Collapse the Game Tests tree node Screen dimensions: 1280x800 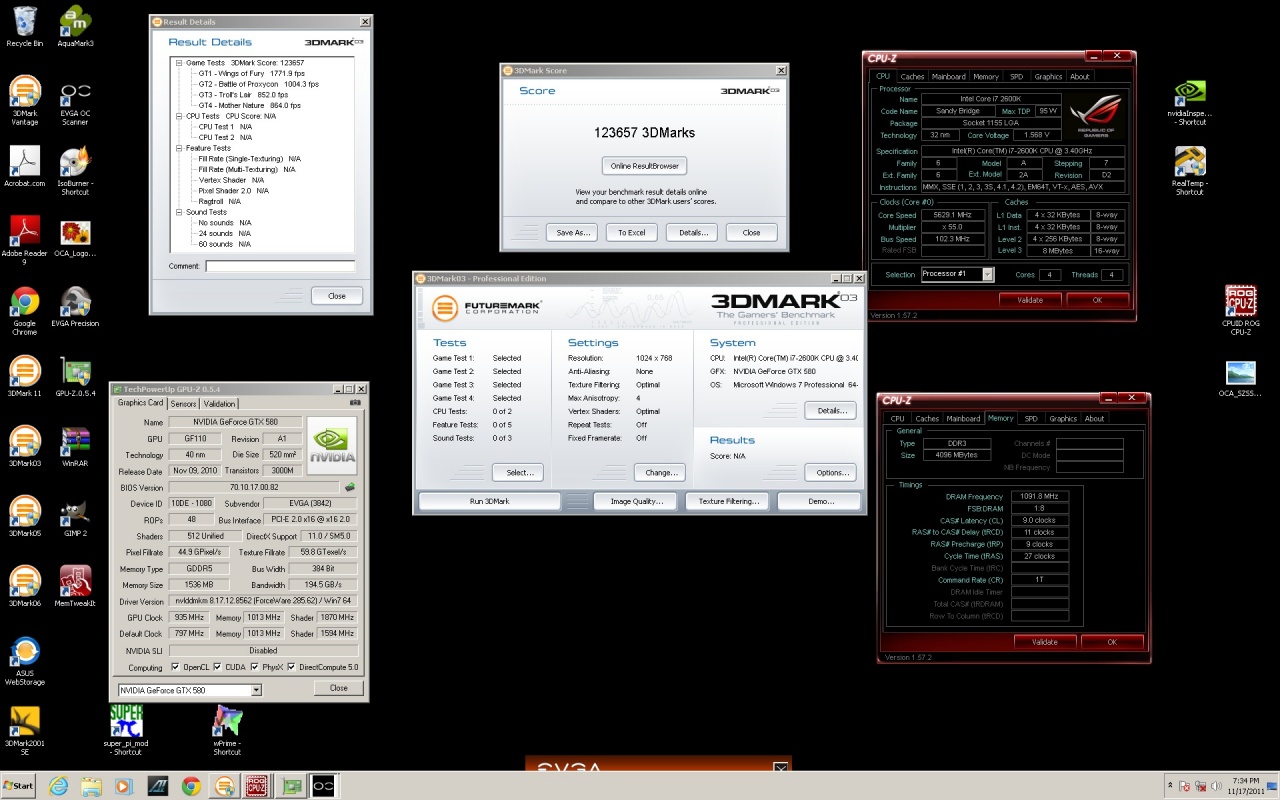[179, 63]
